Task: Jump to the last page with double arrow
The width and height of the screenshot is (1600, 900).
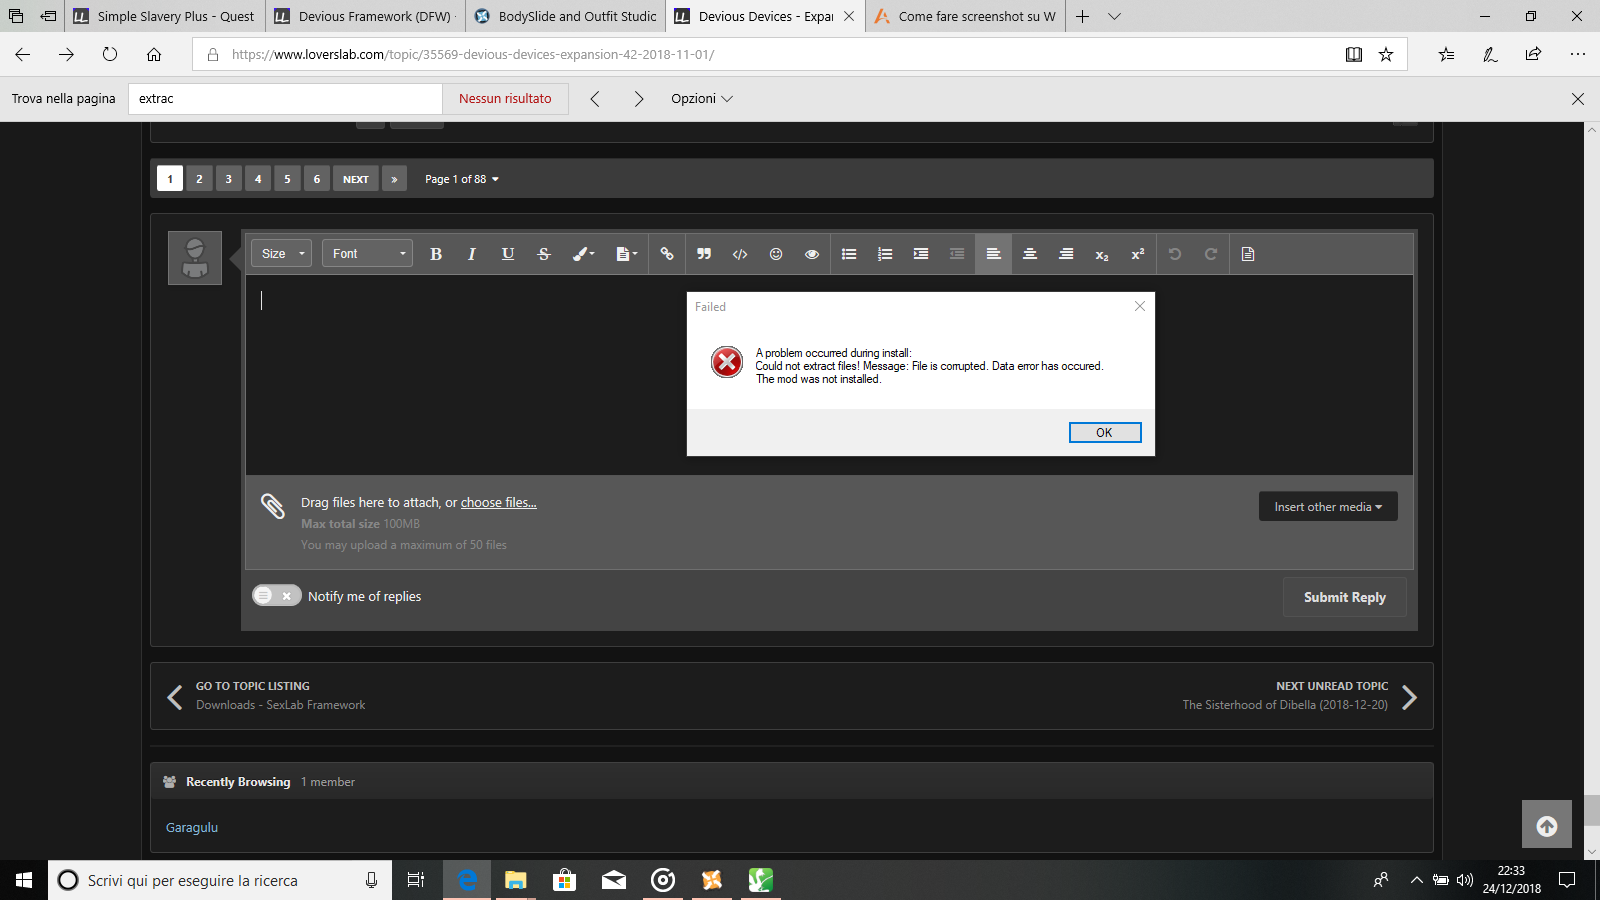Action: click(x=395, y=179)
